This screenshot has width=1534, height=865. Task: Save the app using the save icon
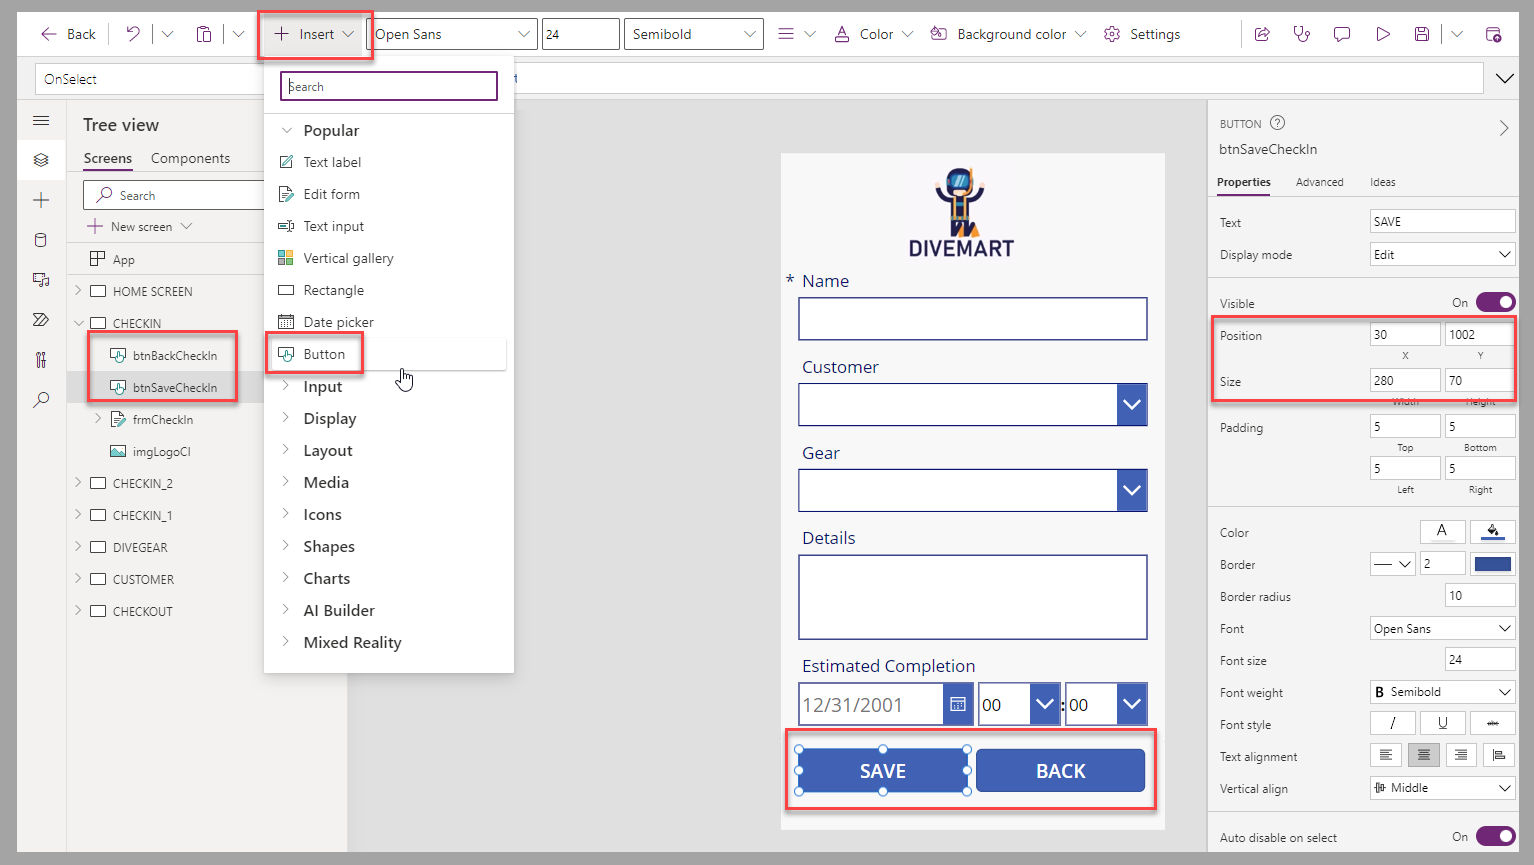1422,33
